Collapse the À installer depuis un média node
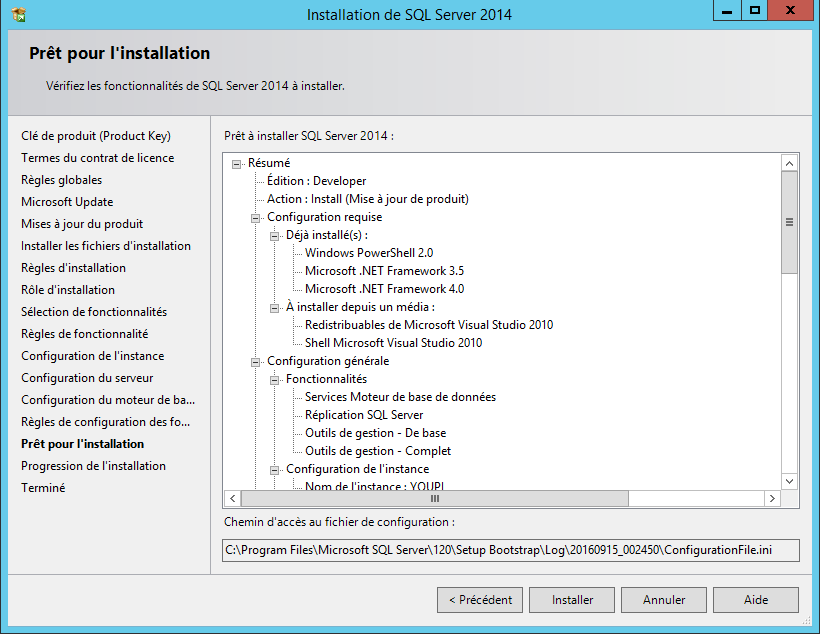The height and width of the screenshot is (634, 820). click(x=274, y=308)
